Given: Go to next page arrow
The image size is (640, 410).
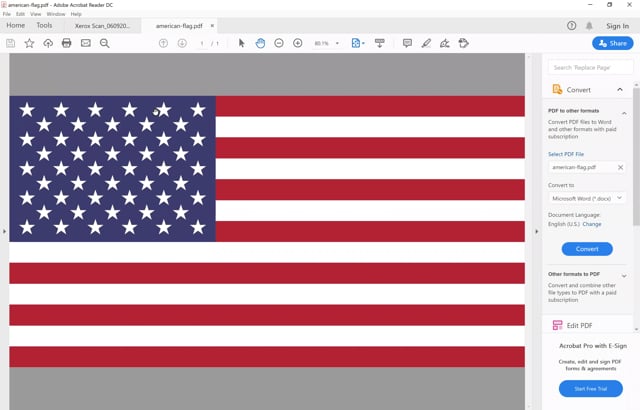Looking at the screenshot, I should pos(182,43).
